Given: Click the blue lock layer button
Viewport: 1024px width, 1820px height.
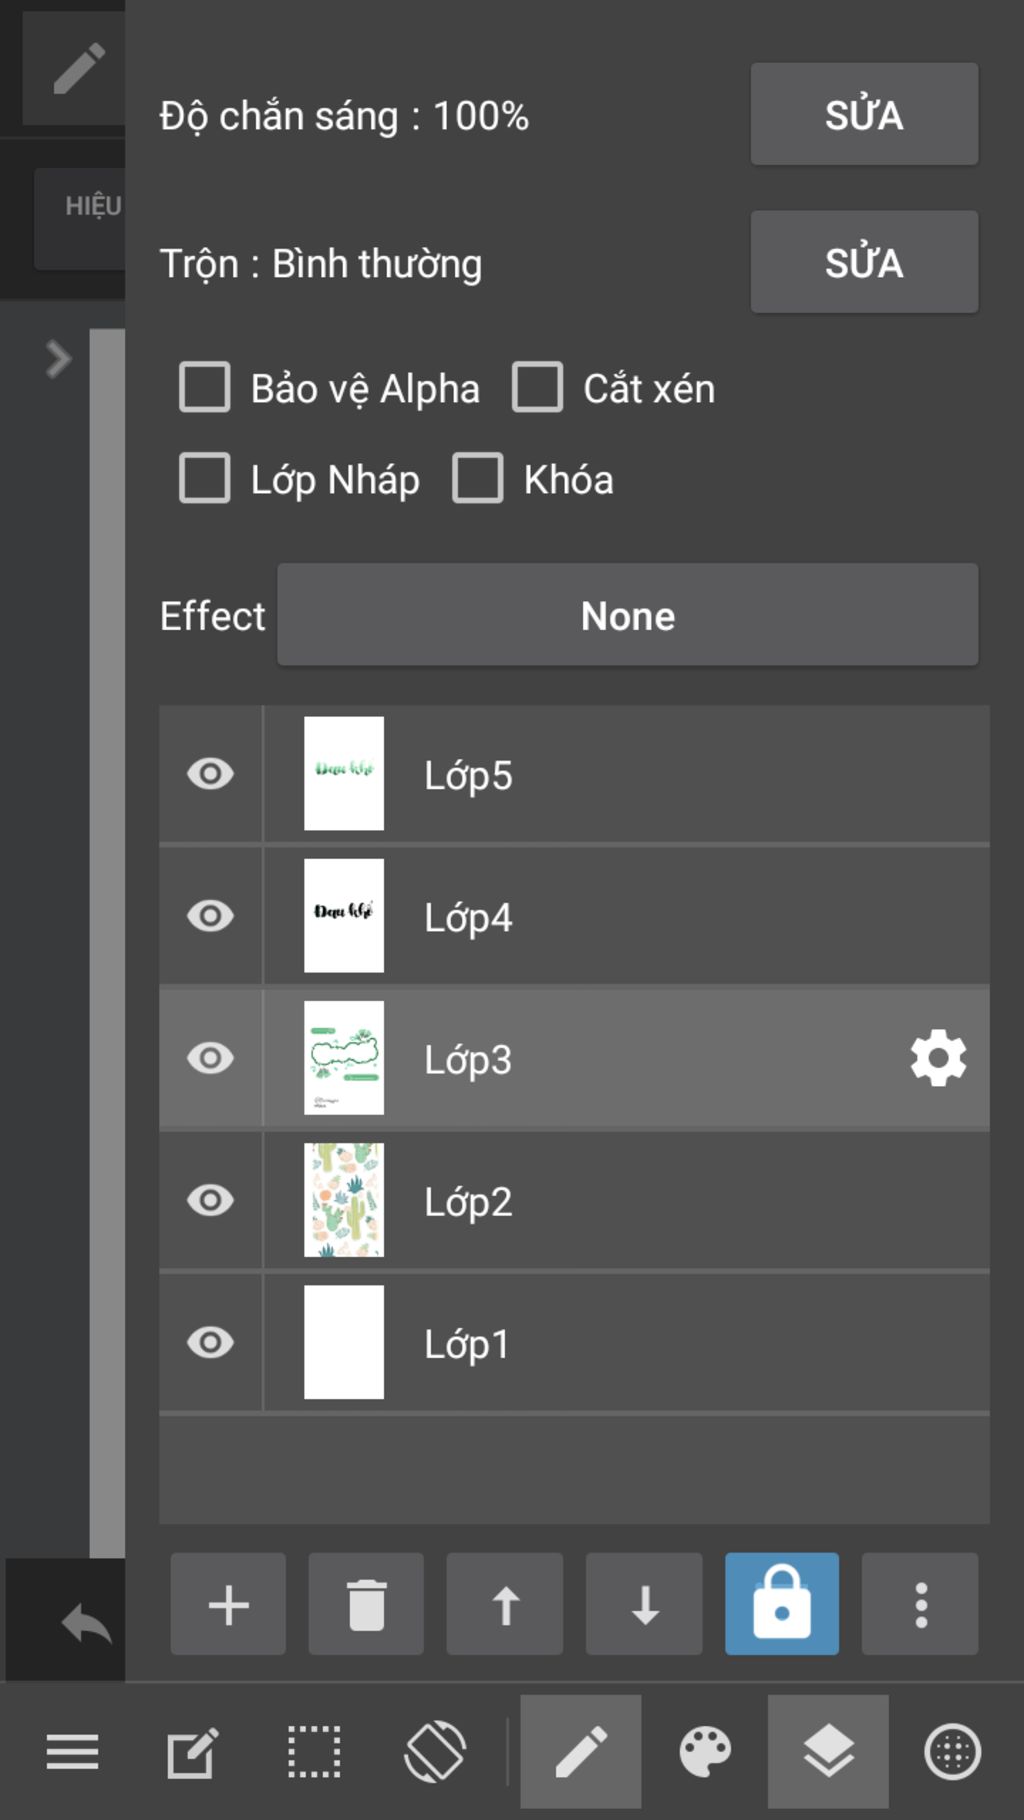Looking at the screenshot, I should point(782,1604).
